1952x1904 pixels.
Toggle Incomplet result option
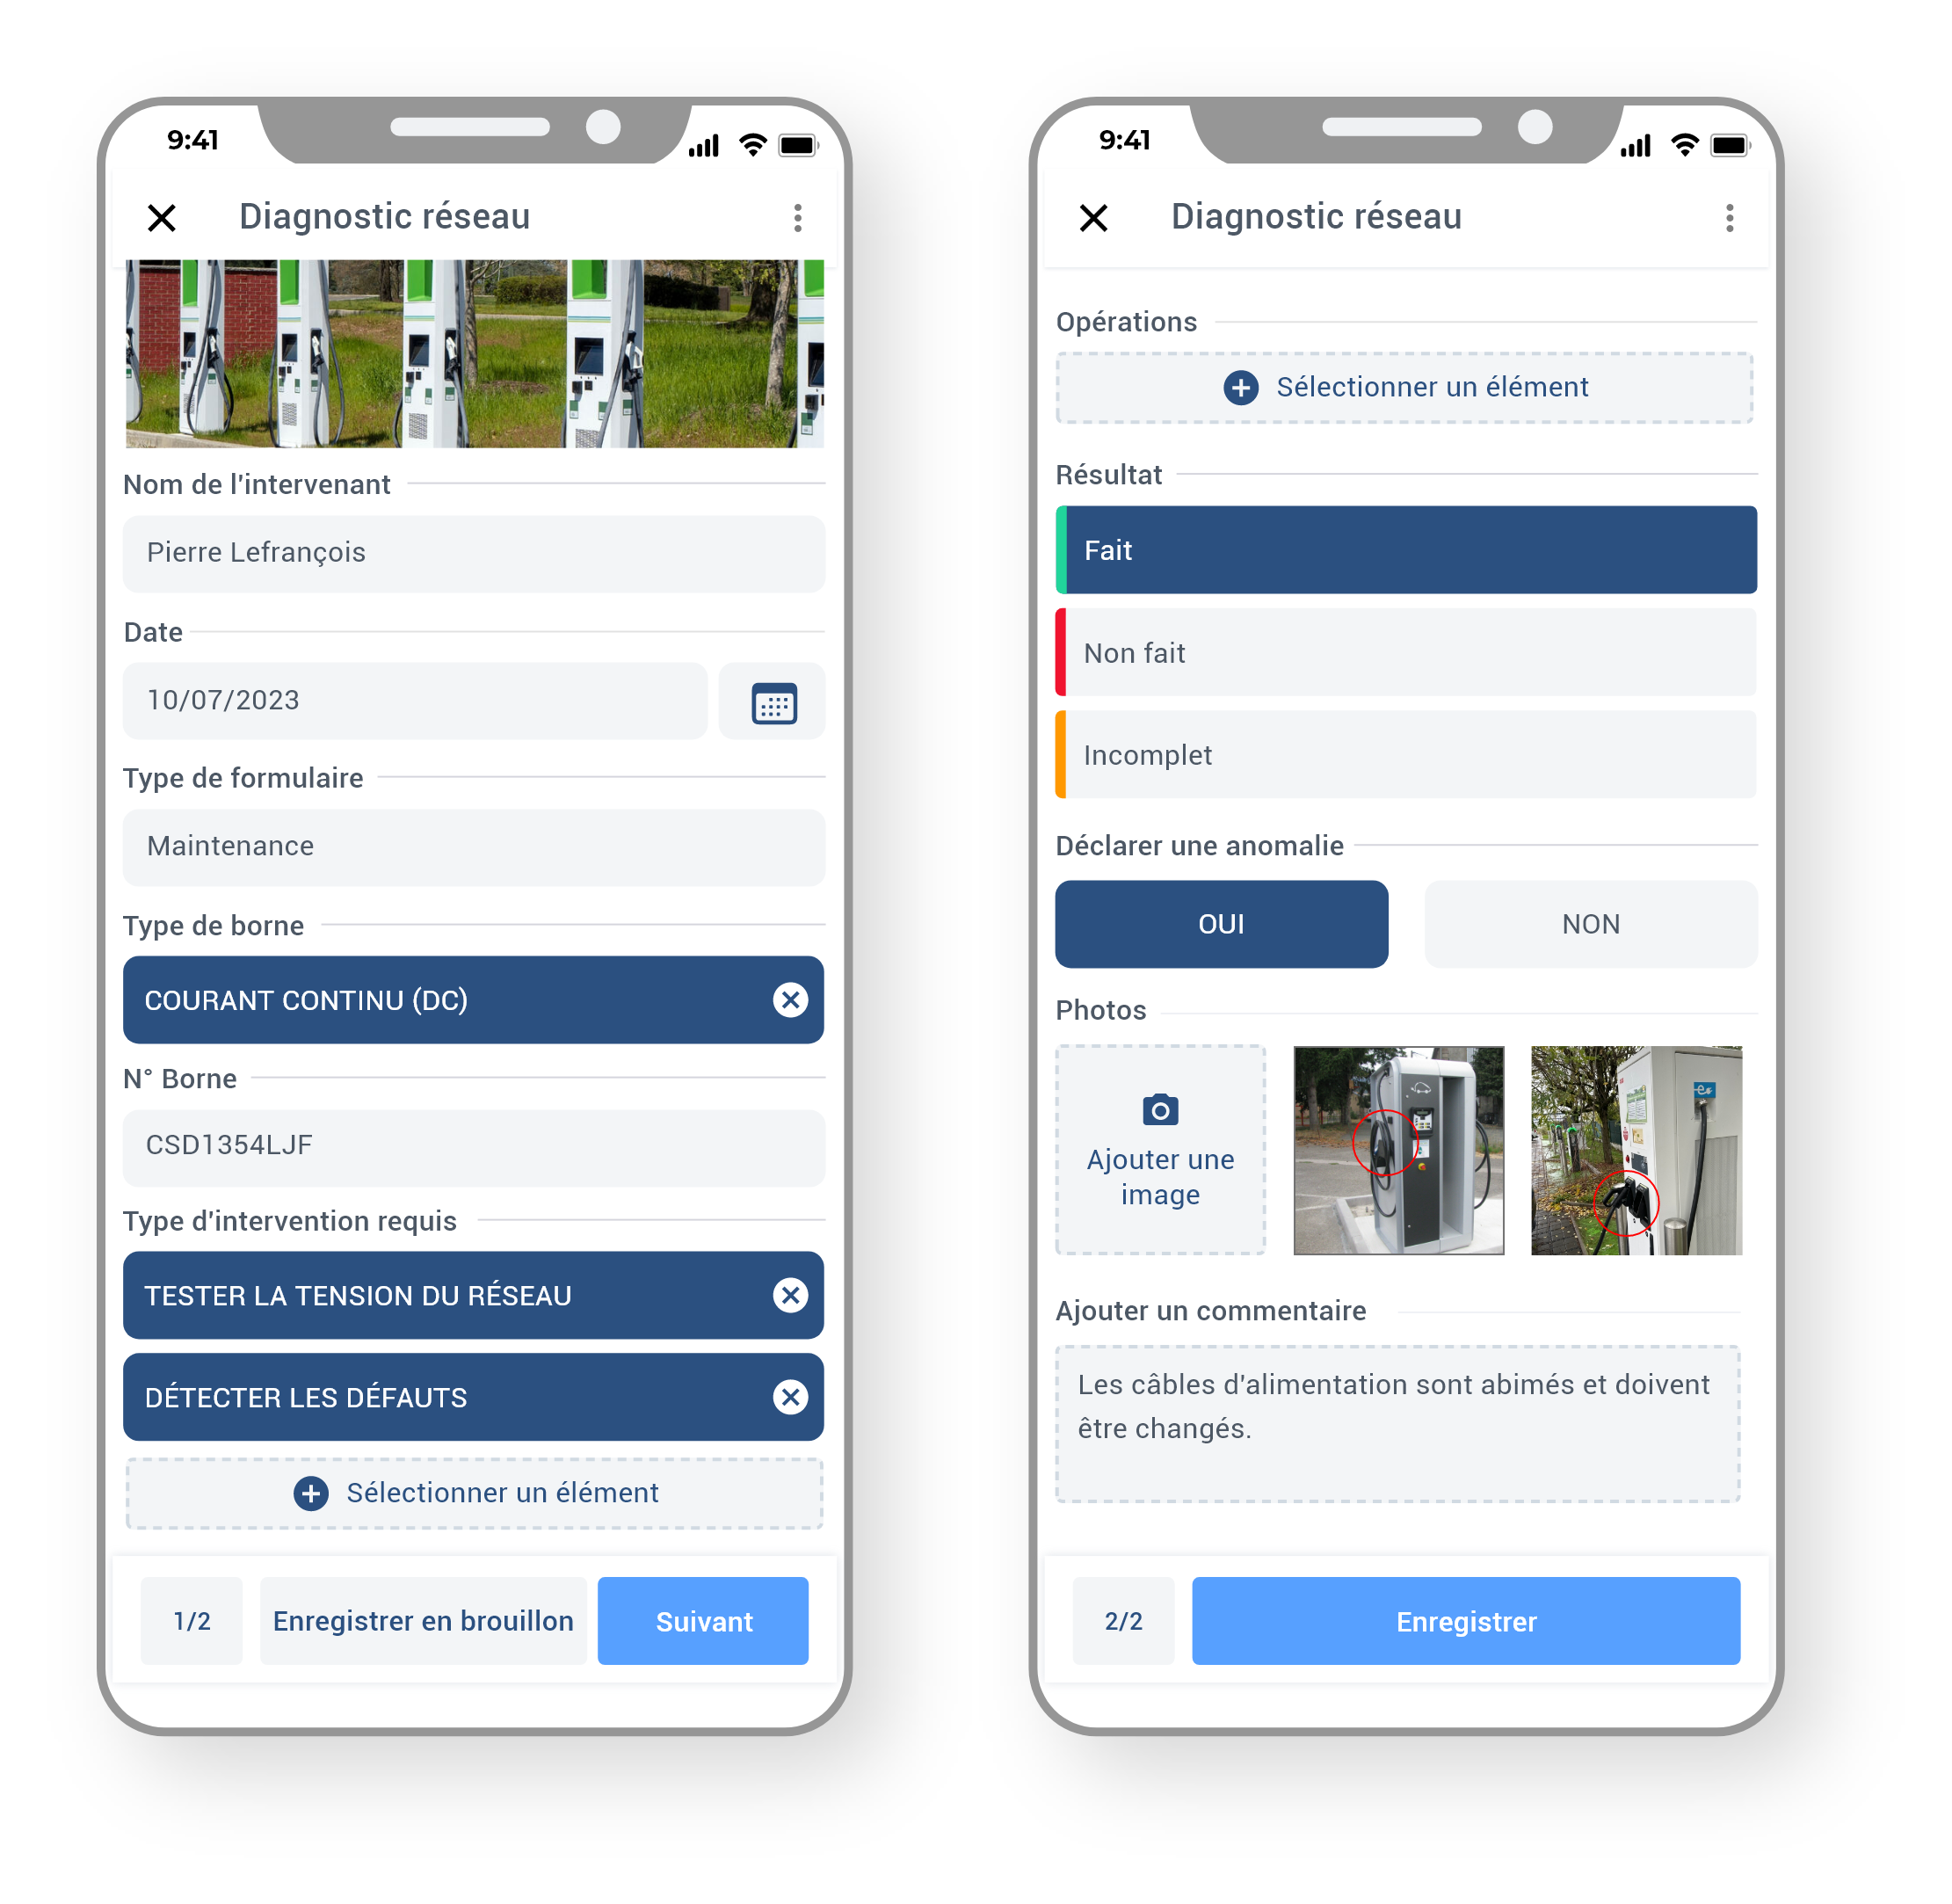pos(1403,755)
